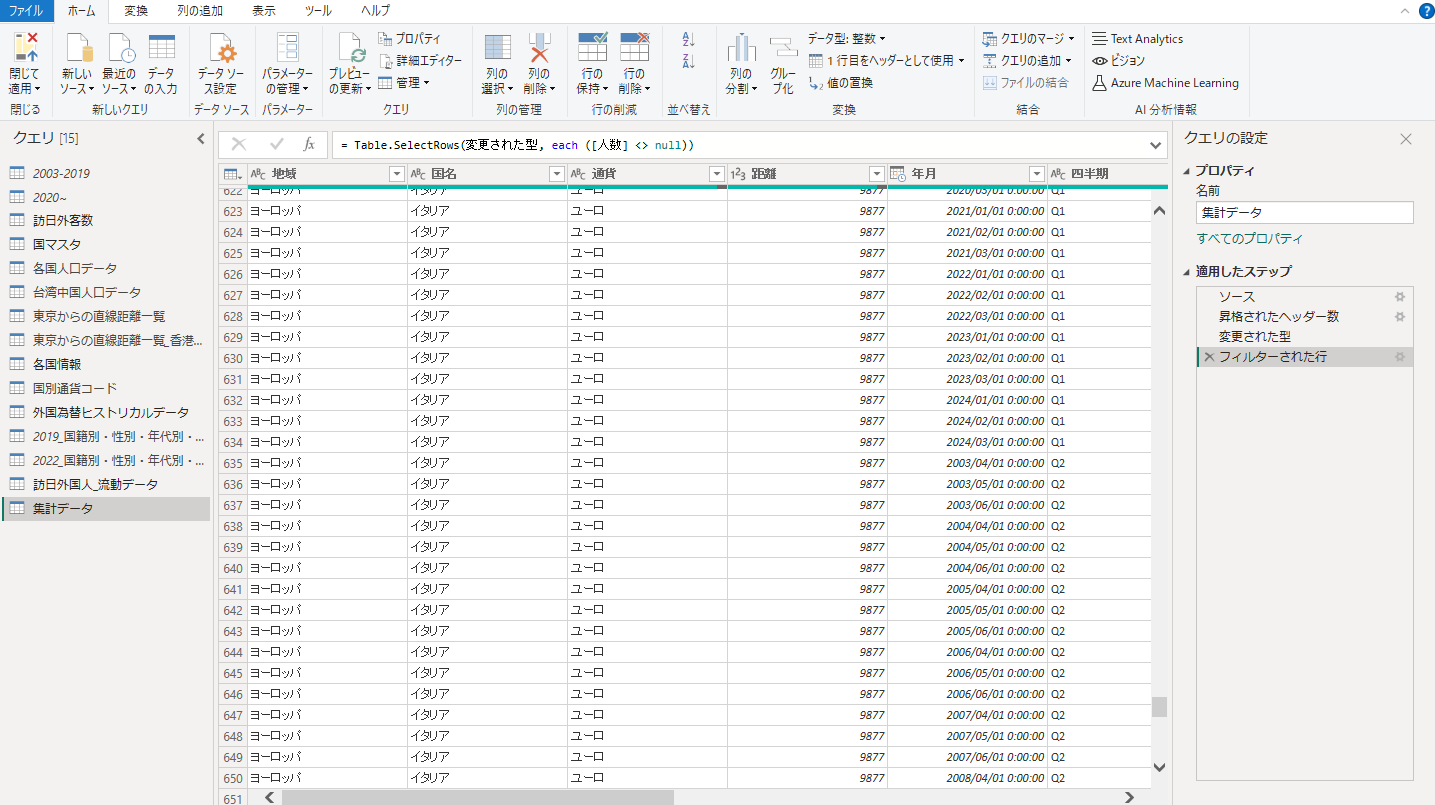1435x805 pixels.
Task: Open the ファイル tab
Action: [26, 11]
